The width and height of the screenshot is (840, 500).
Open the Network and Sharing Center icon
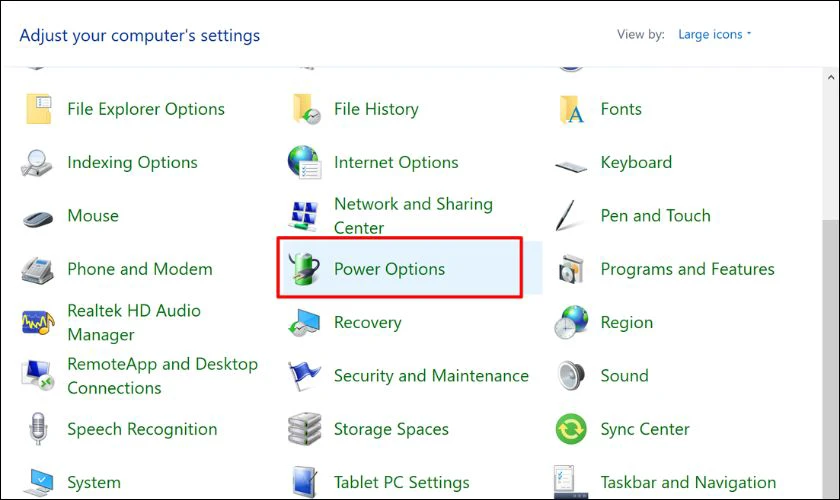point(303,216)
